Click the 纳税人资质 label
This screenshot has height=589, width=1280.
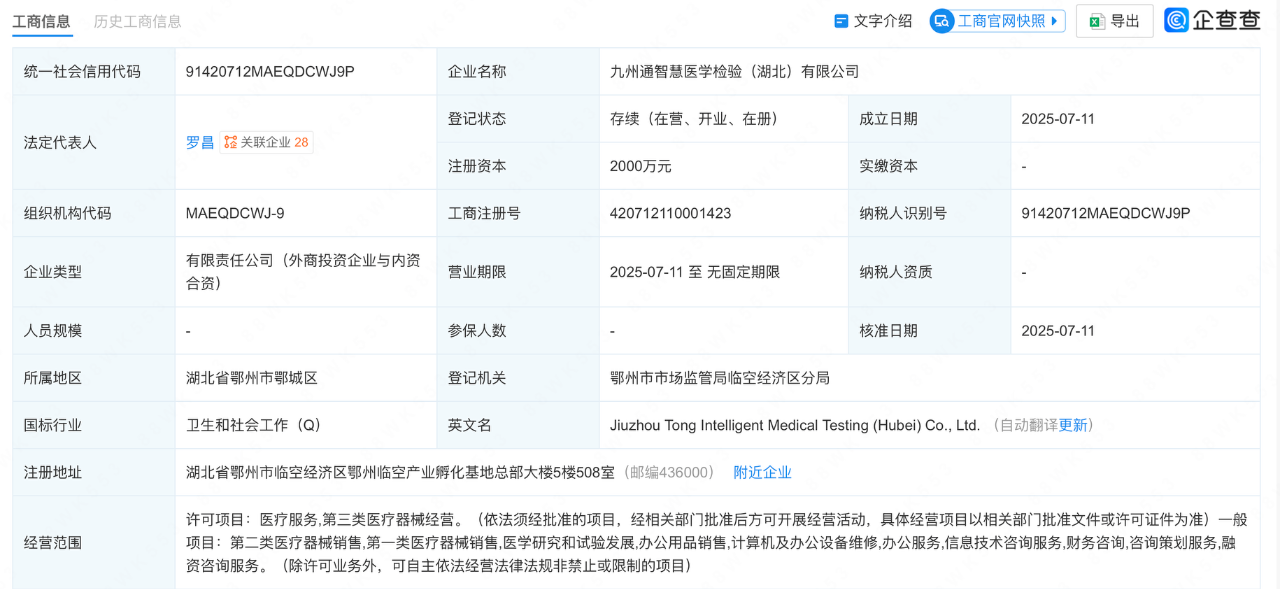(x=896, y=272)
